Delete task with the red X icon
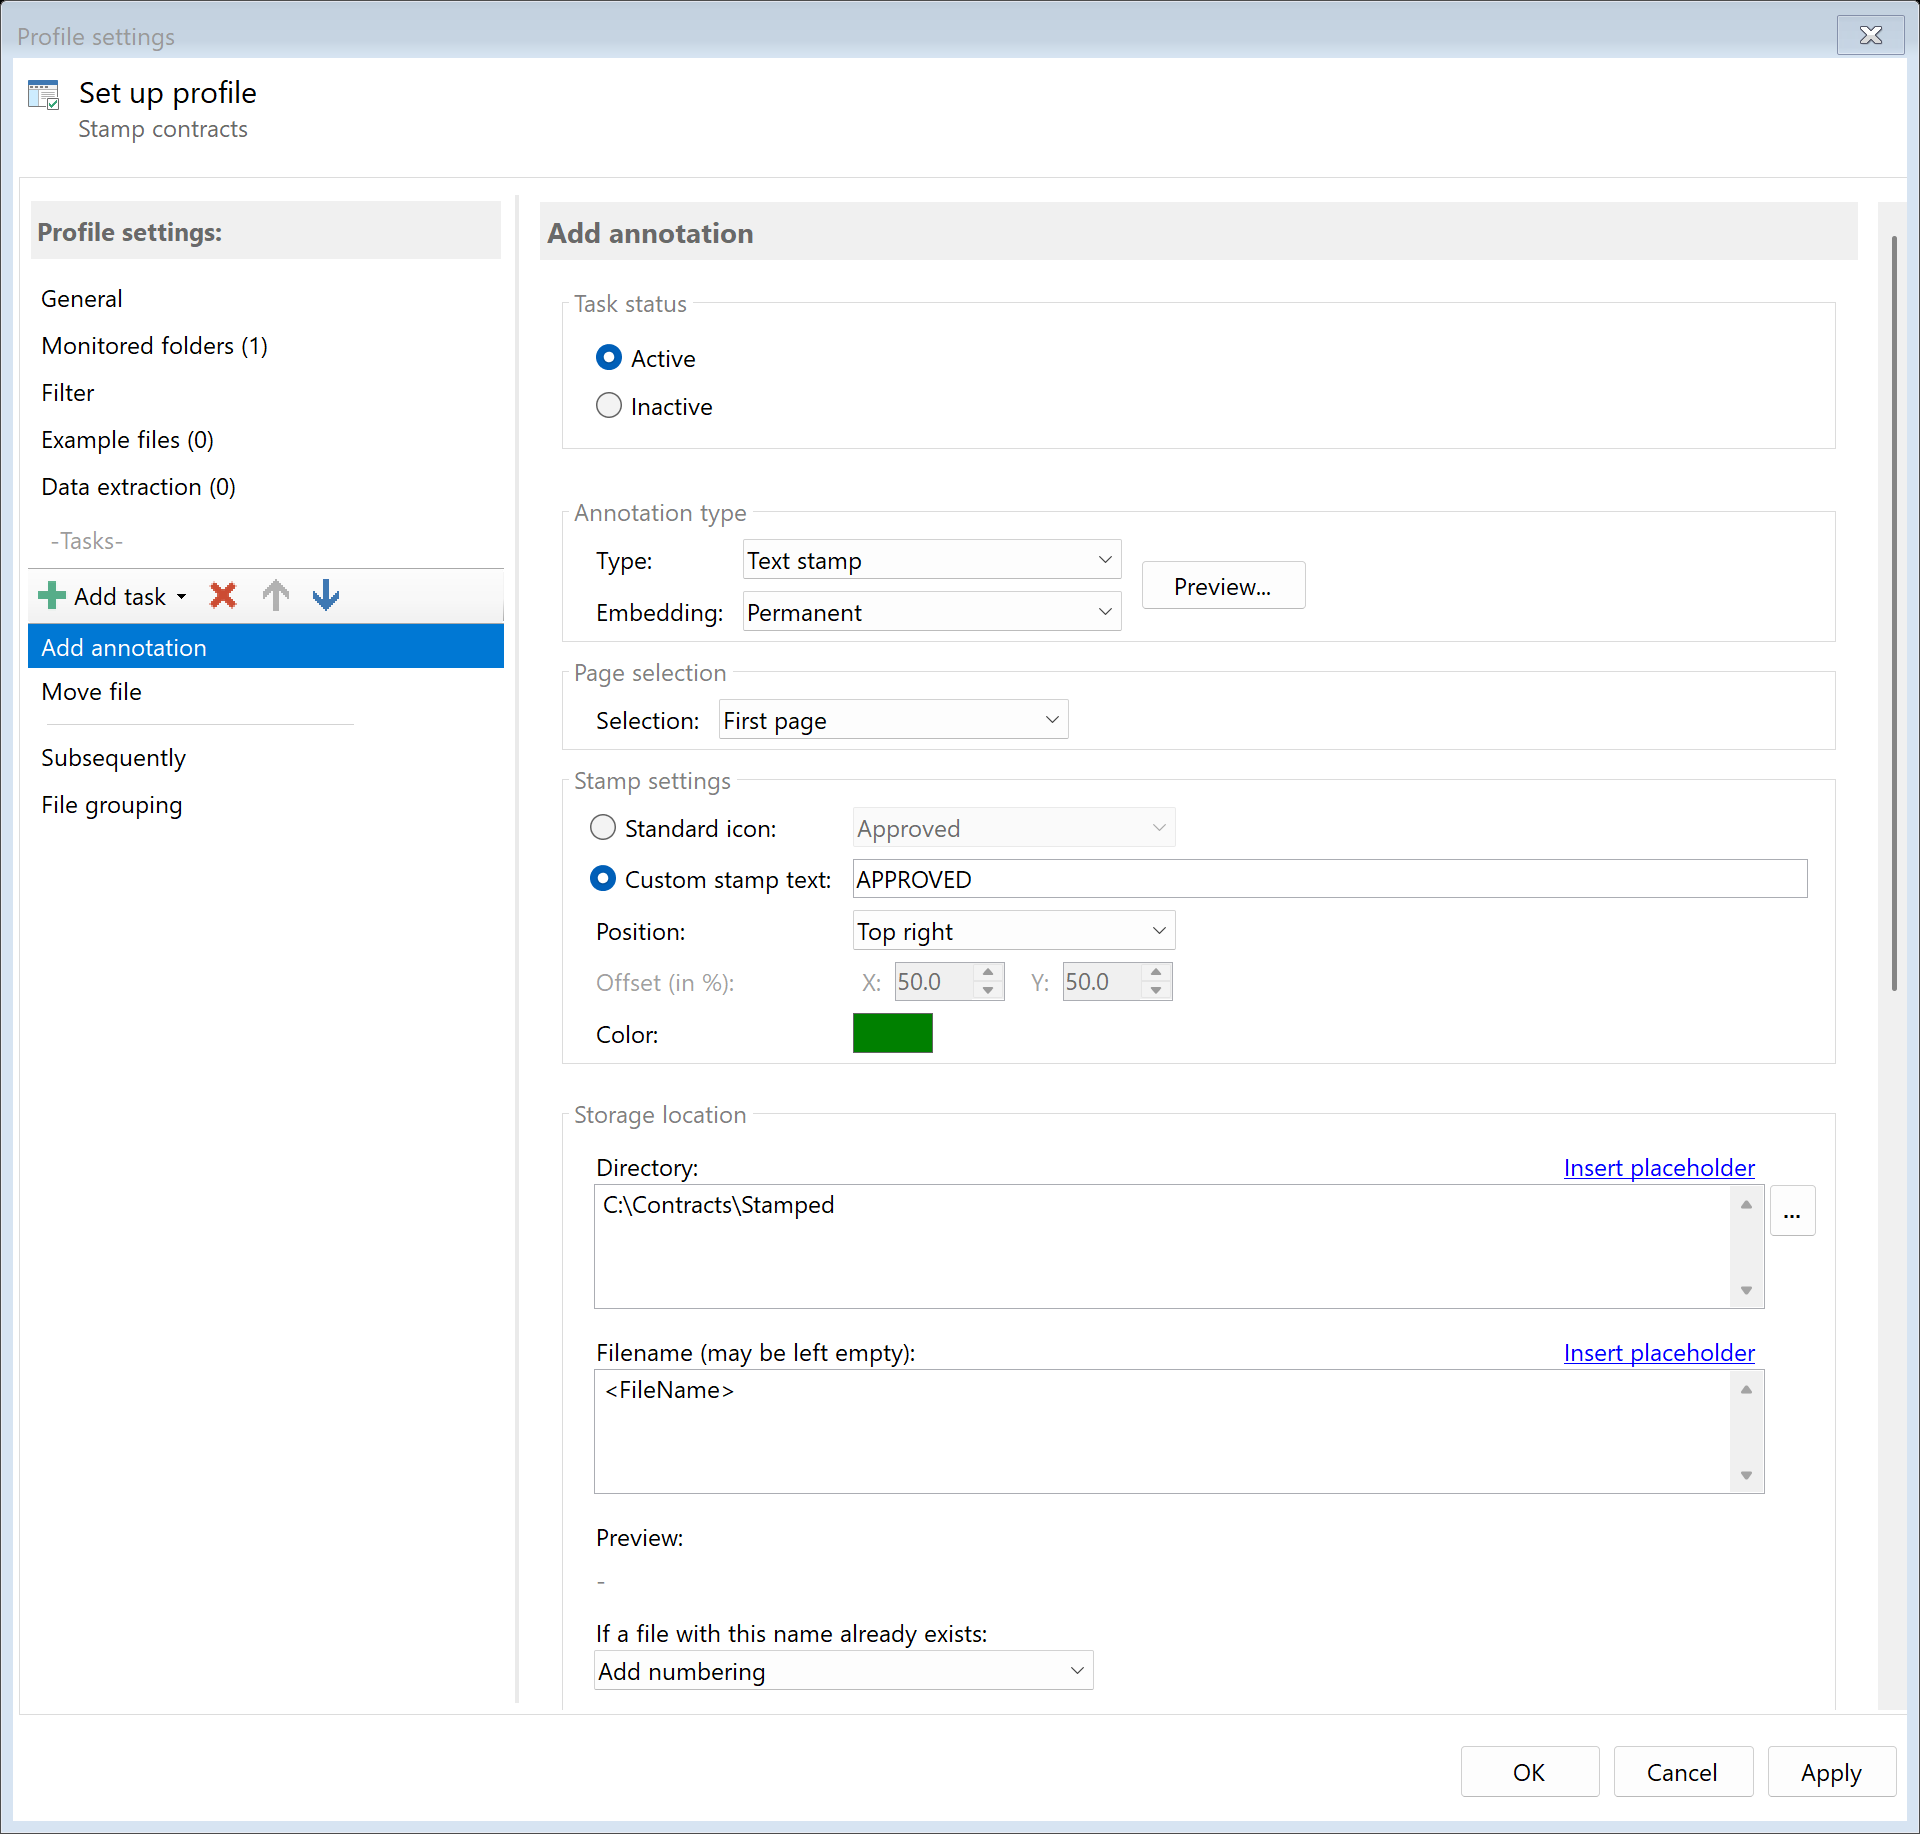This screenshot has height=1834, width=1920. [x=223, y=596]
